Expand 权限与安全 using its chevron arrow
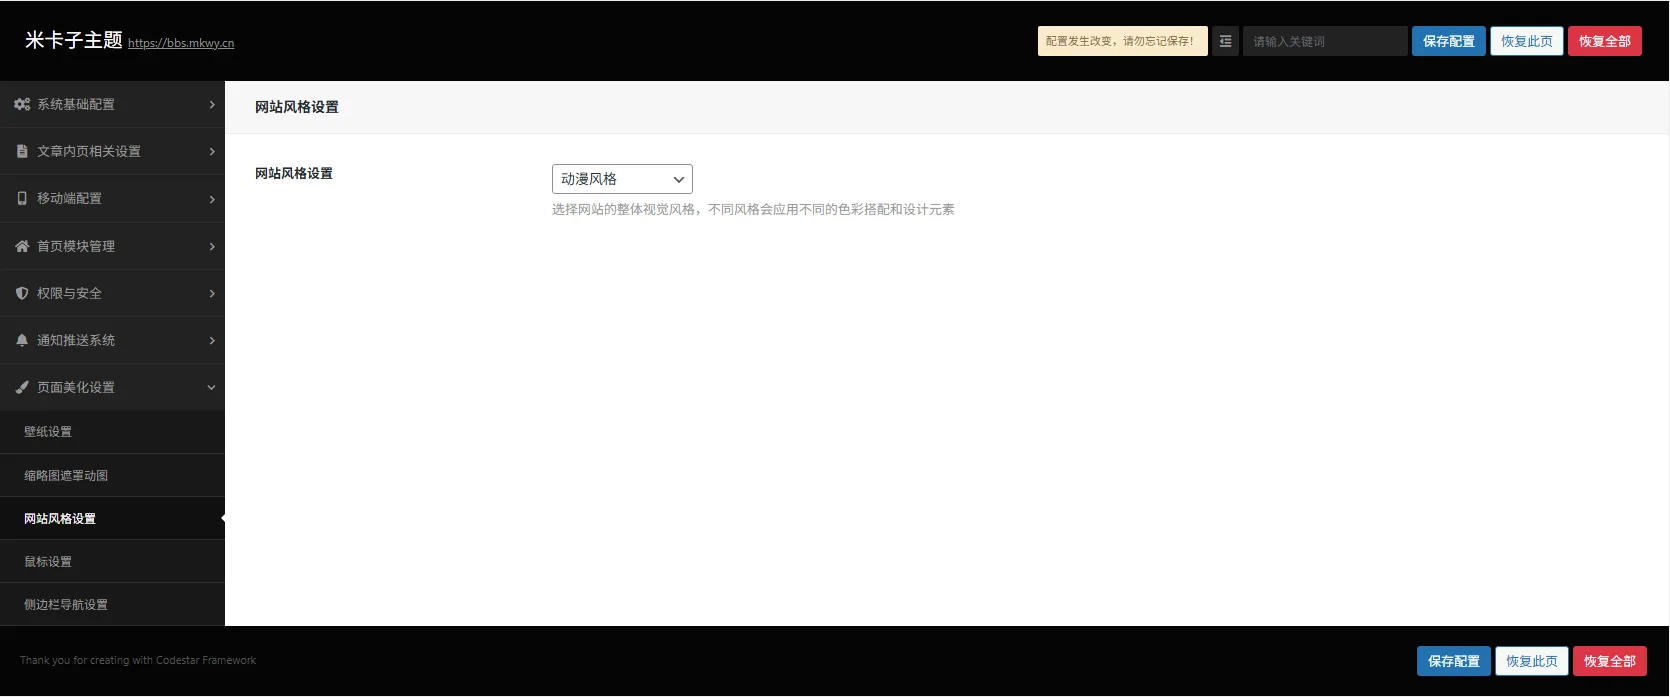This screenshot has width=1670, height=697. (x=212, y=293)
